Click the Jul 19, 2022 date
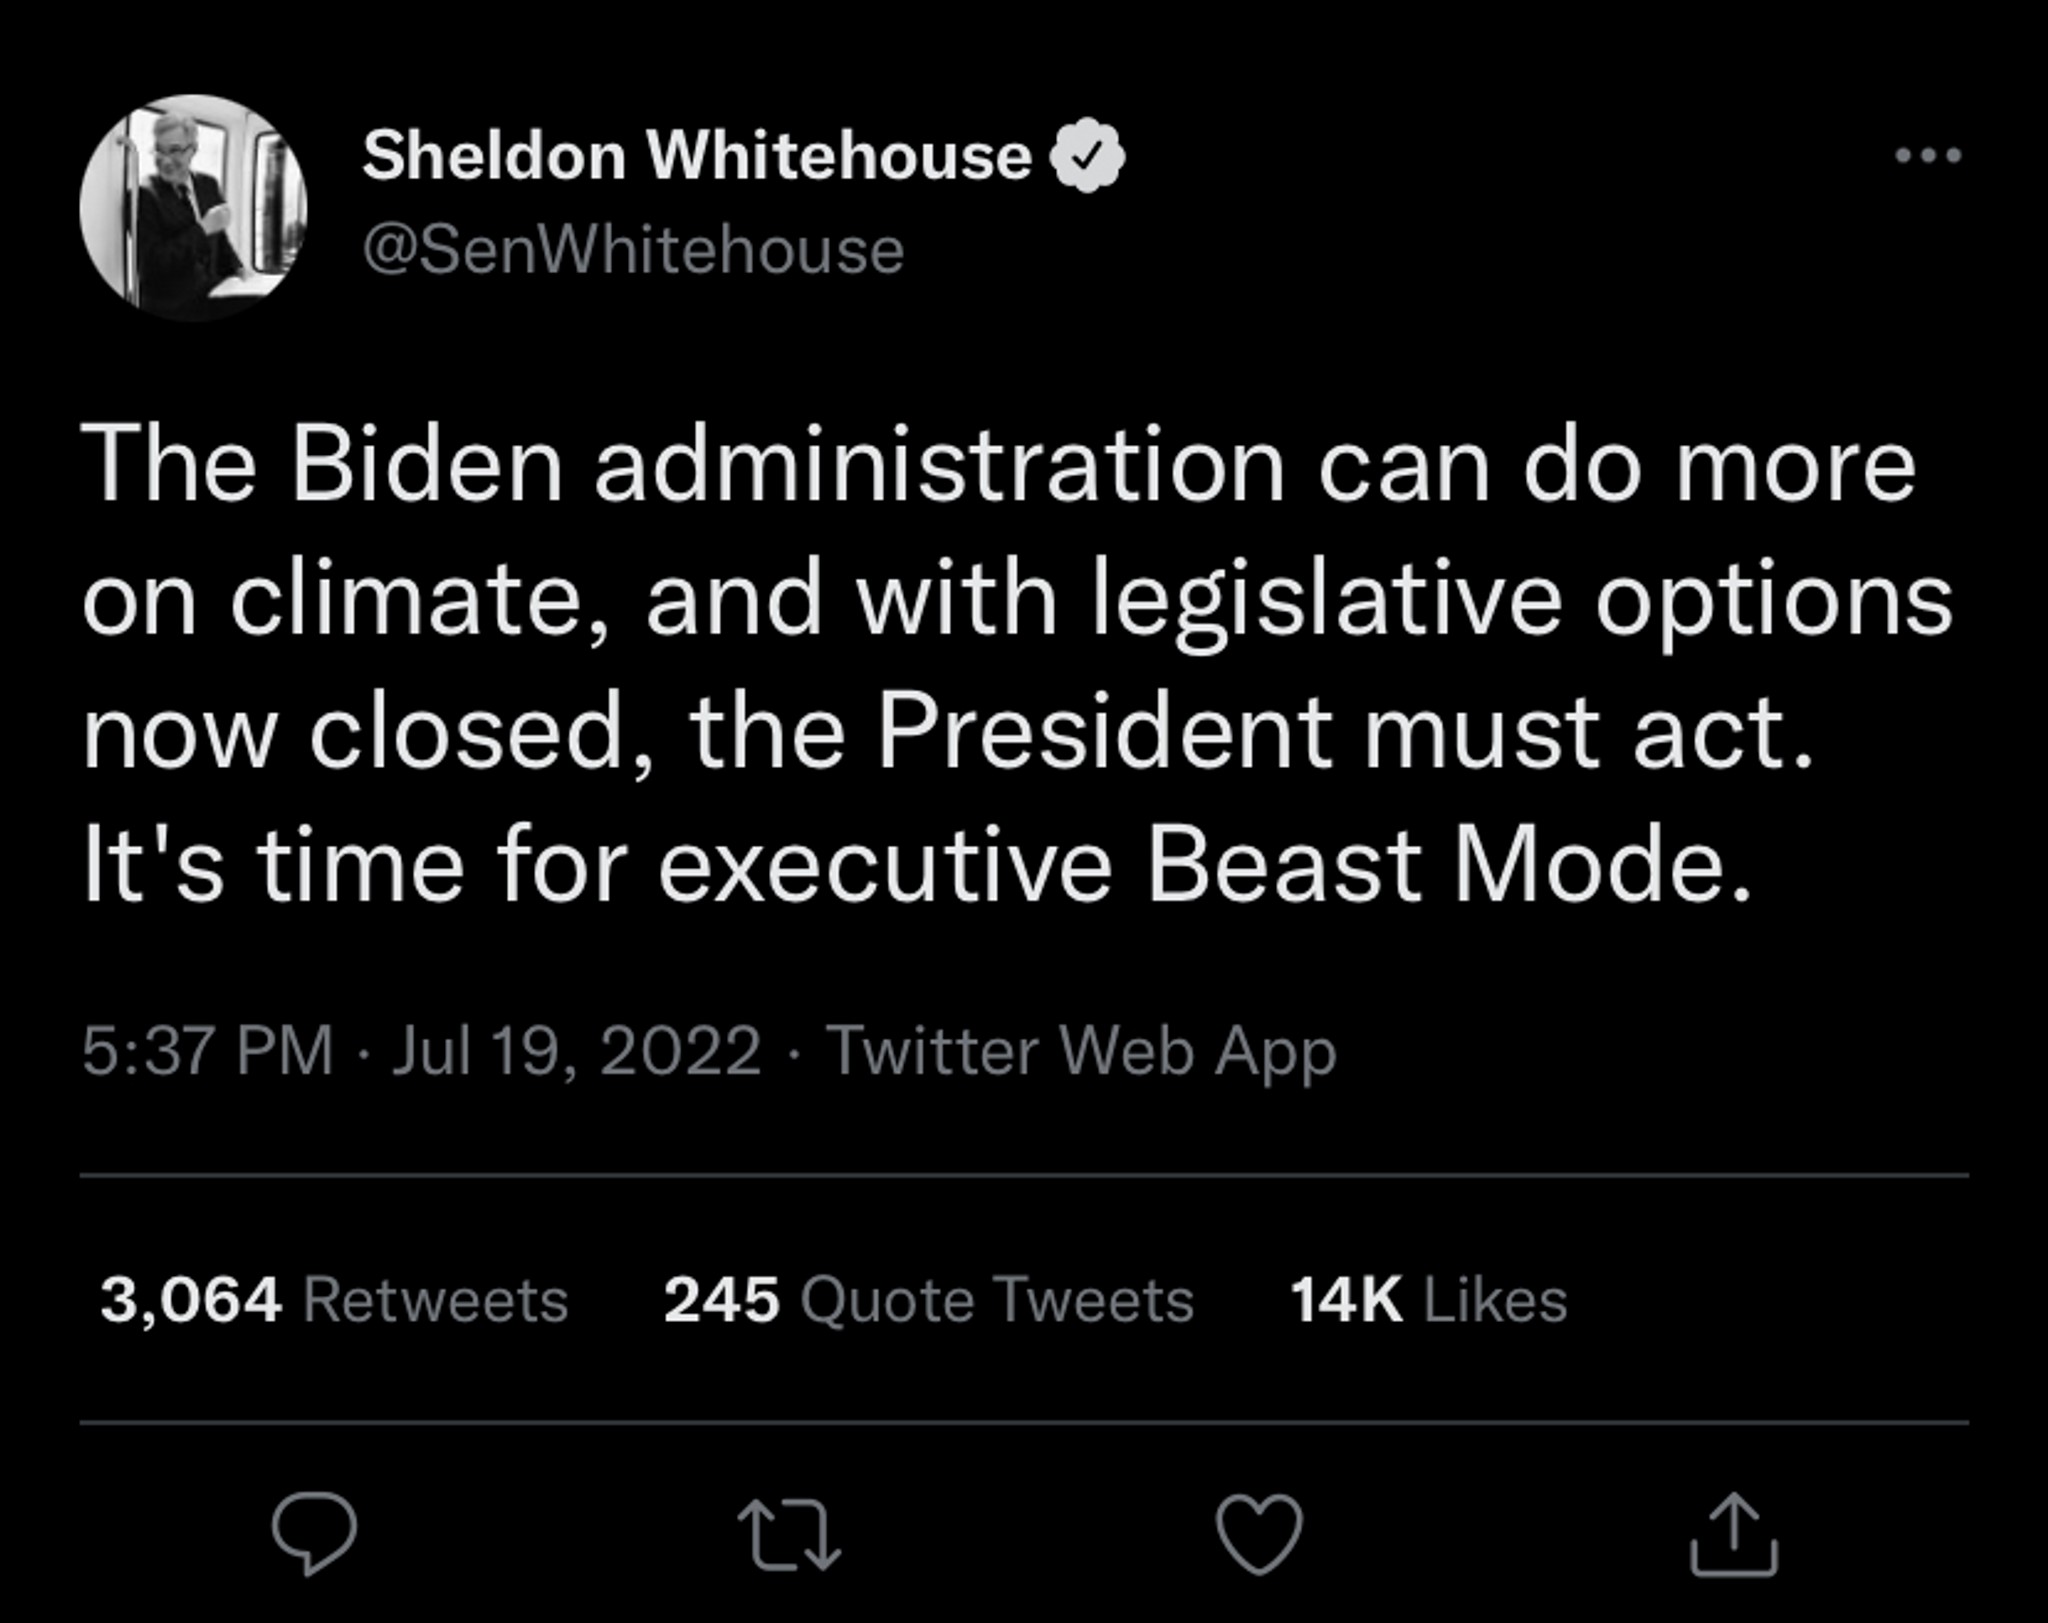Screen dimensions: 2048x1623 576,1052
